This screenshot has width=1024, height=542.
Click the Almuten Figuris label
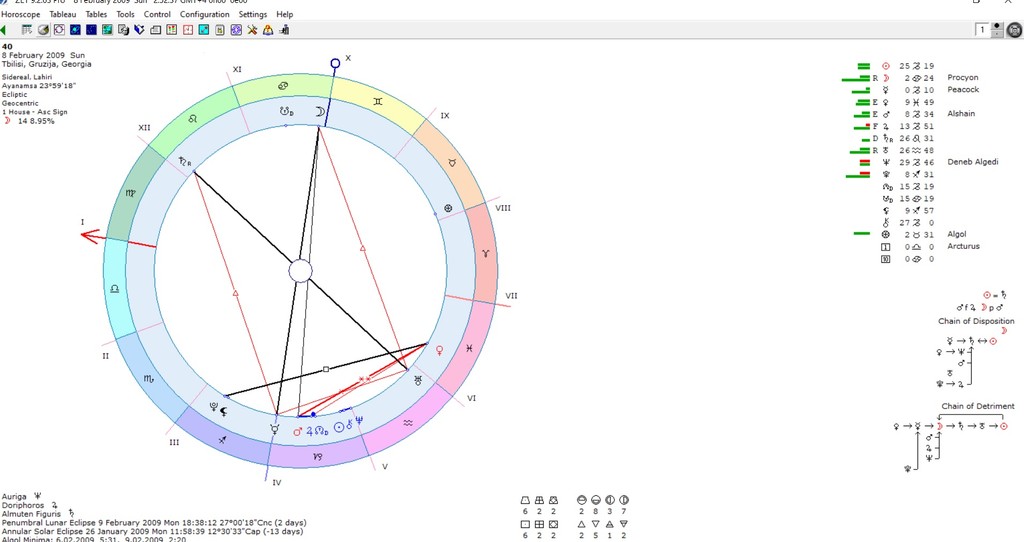coord(31,514)
